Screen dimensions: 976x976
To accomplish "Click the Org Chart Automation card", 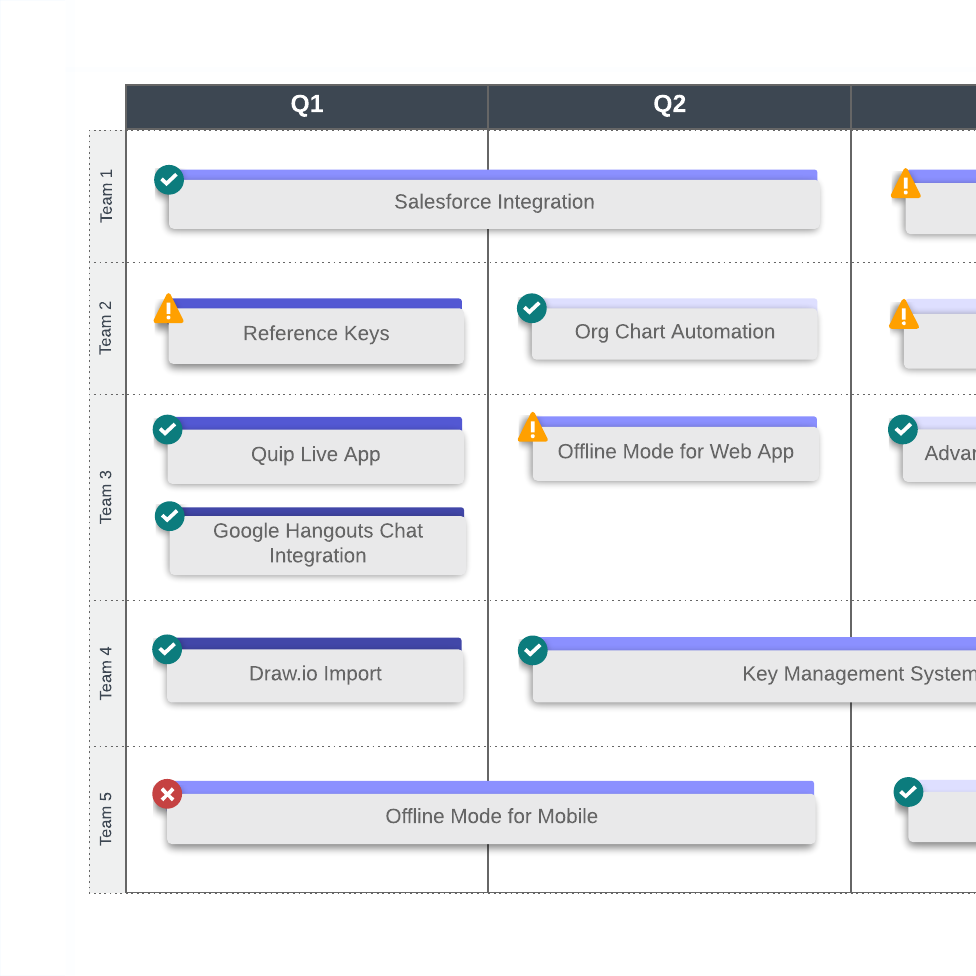I will tap(675, 333).
